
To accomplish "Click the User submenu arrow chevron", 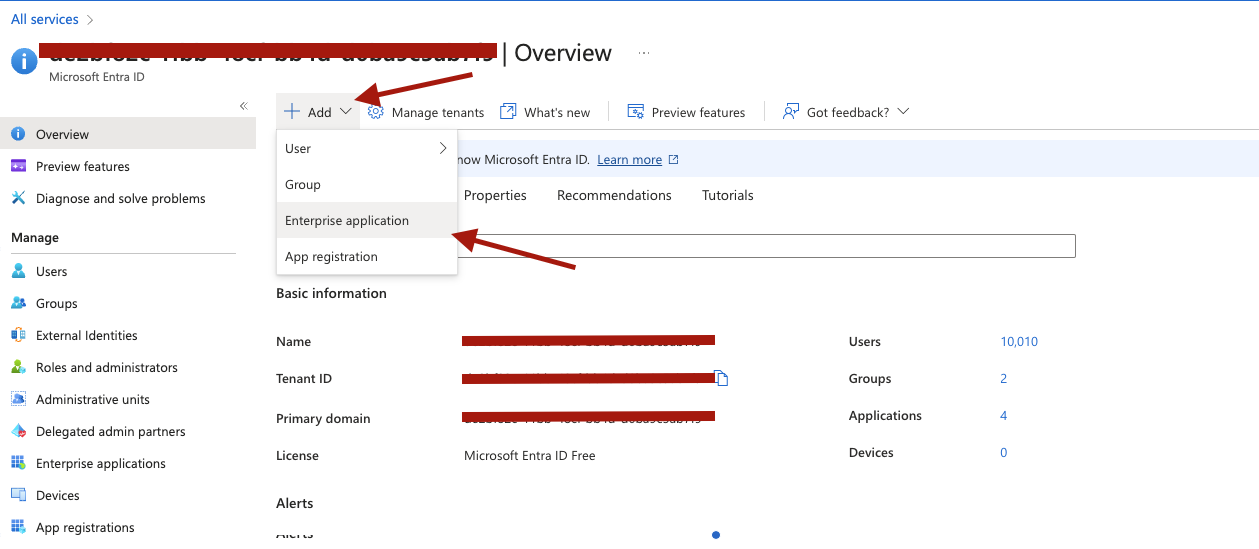I will (x=443, y=148).
